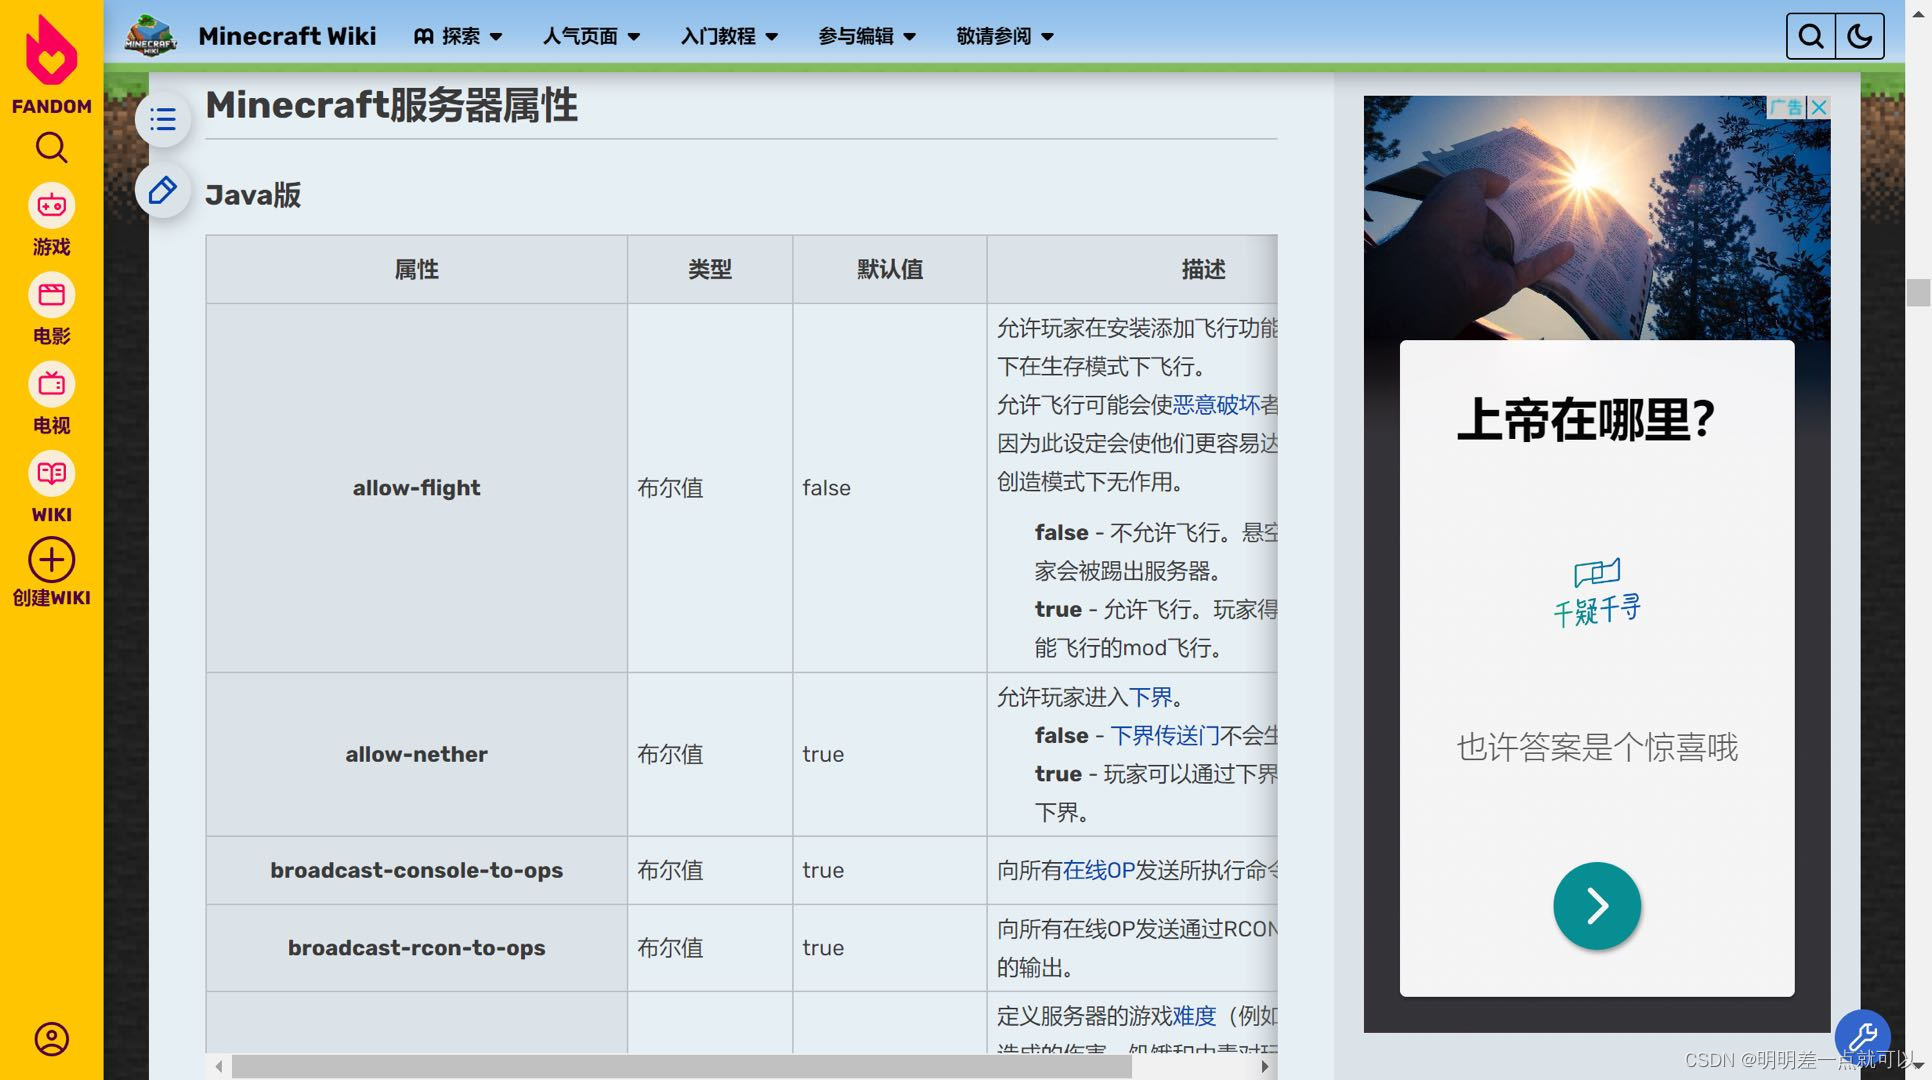Click the ad image of open book

[1597, 218]
